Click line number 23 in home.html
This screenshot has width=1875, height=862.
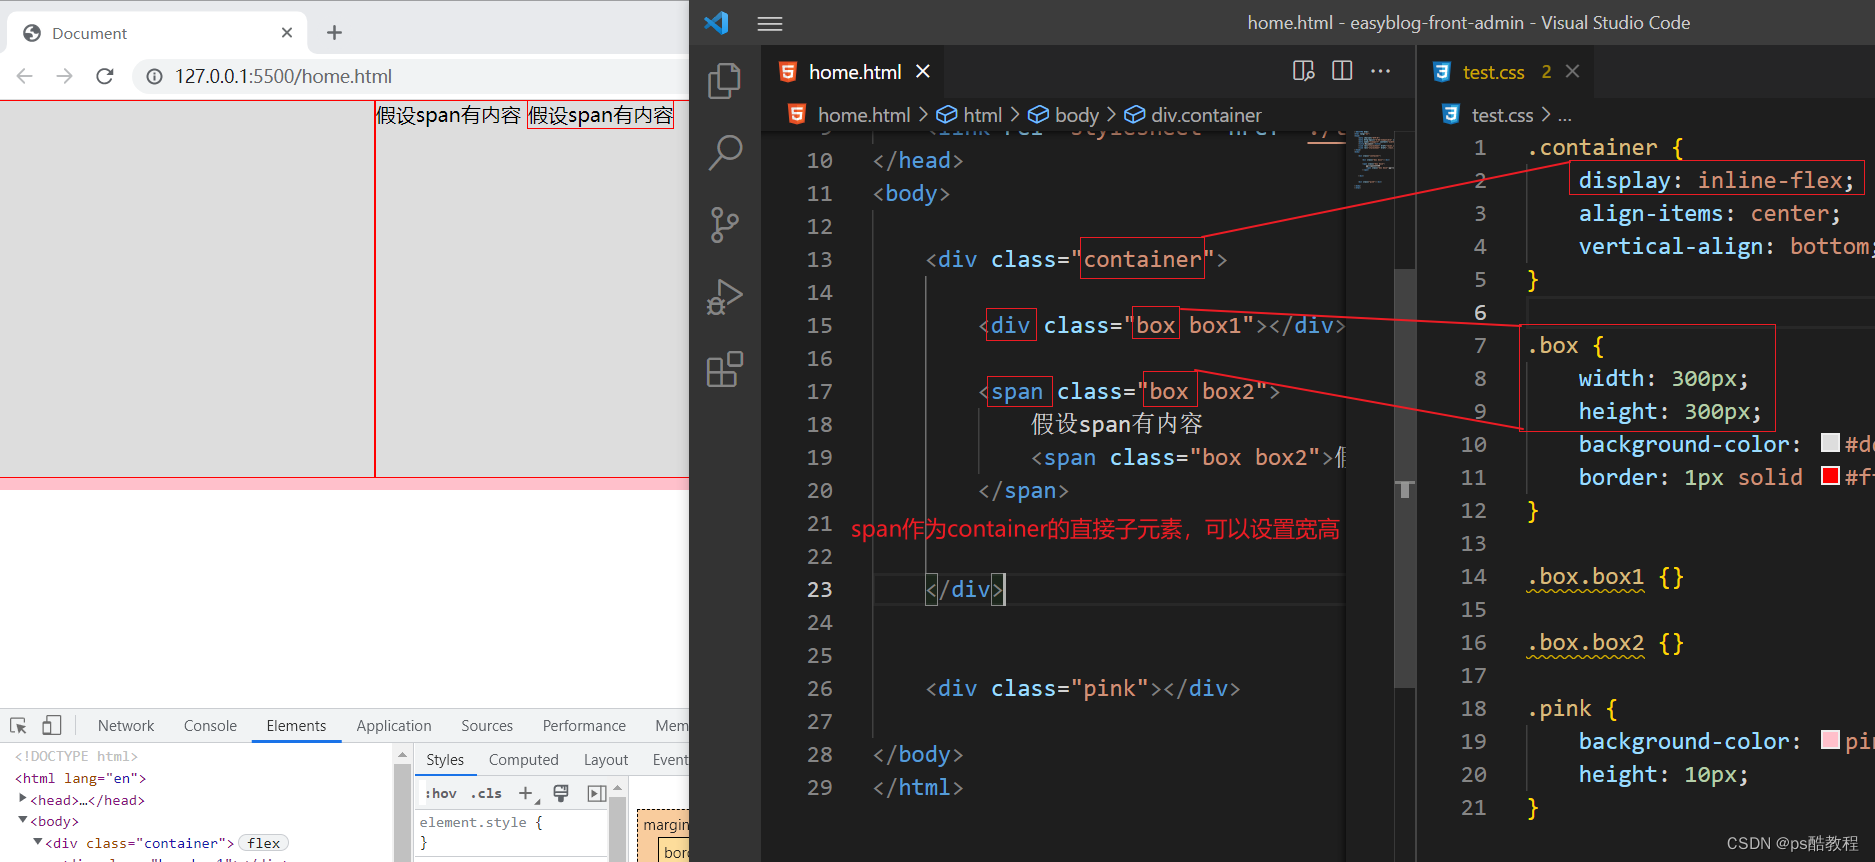[x=819, y=589]
